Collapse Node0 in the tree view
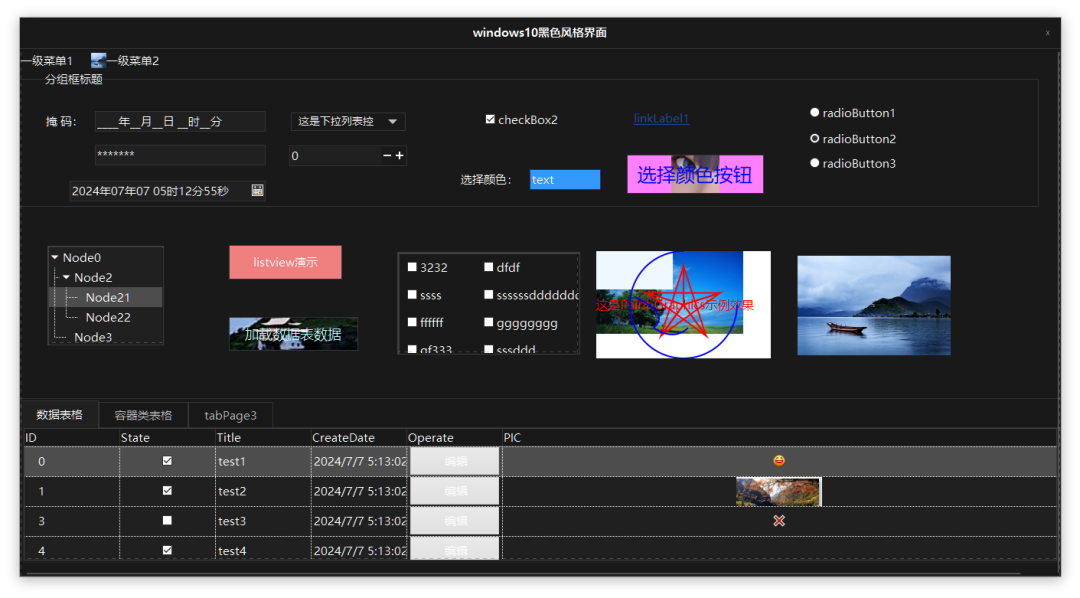The width and height of the screenshot is (1080, 598). click(55, 258)
